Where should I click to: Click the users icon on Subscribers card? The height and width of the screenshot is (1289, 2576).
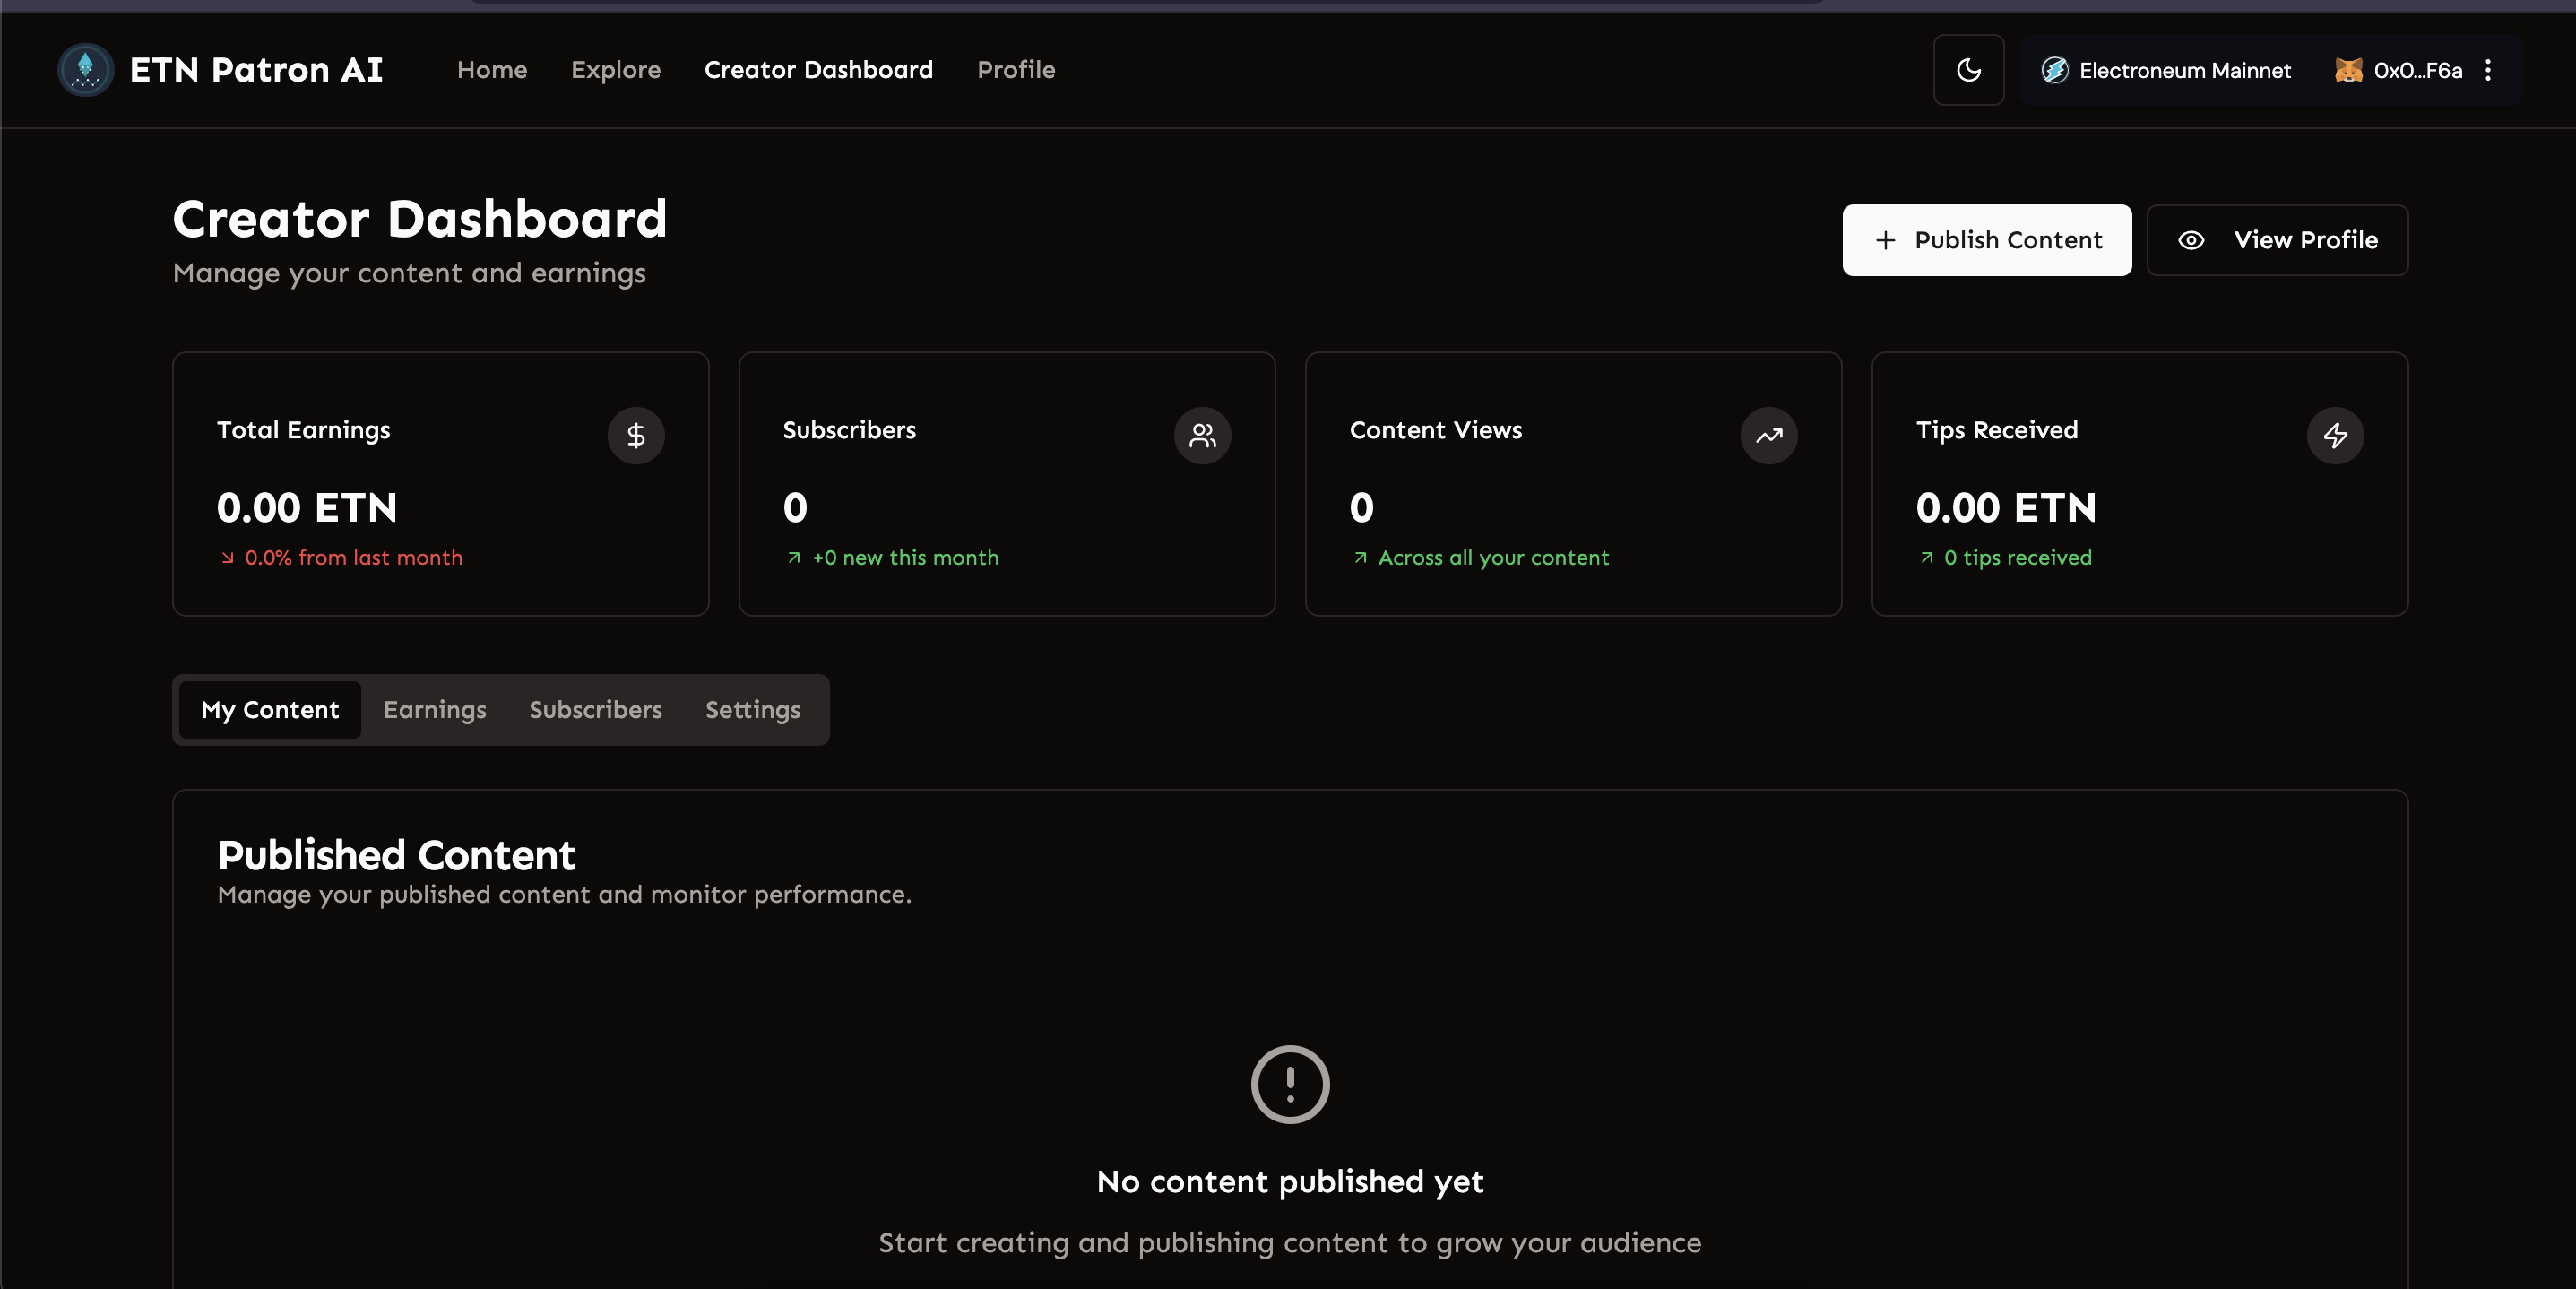click(1202, 436)
